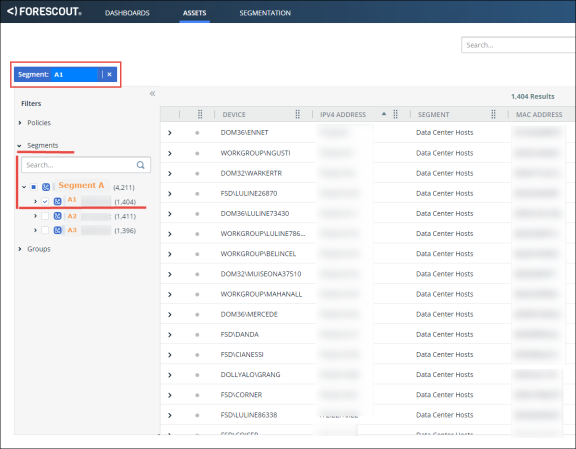
Task: Expand the DOM32\WARKERTR row
Action: (170, 173)
